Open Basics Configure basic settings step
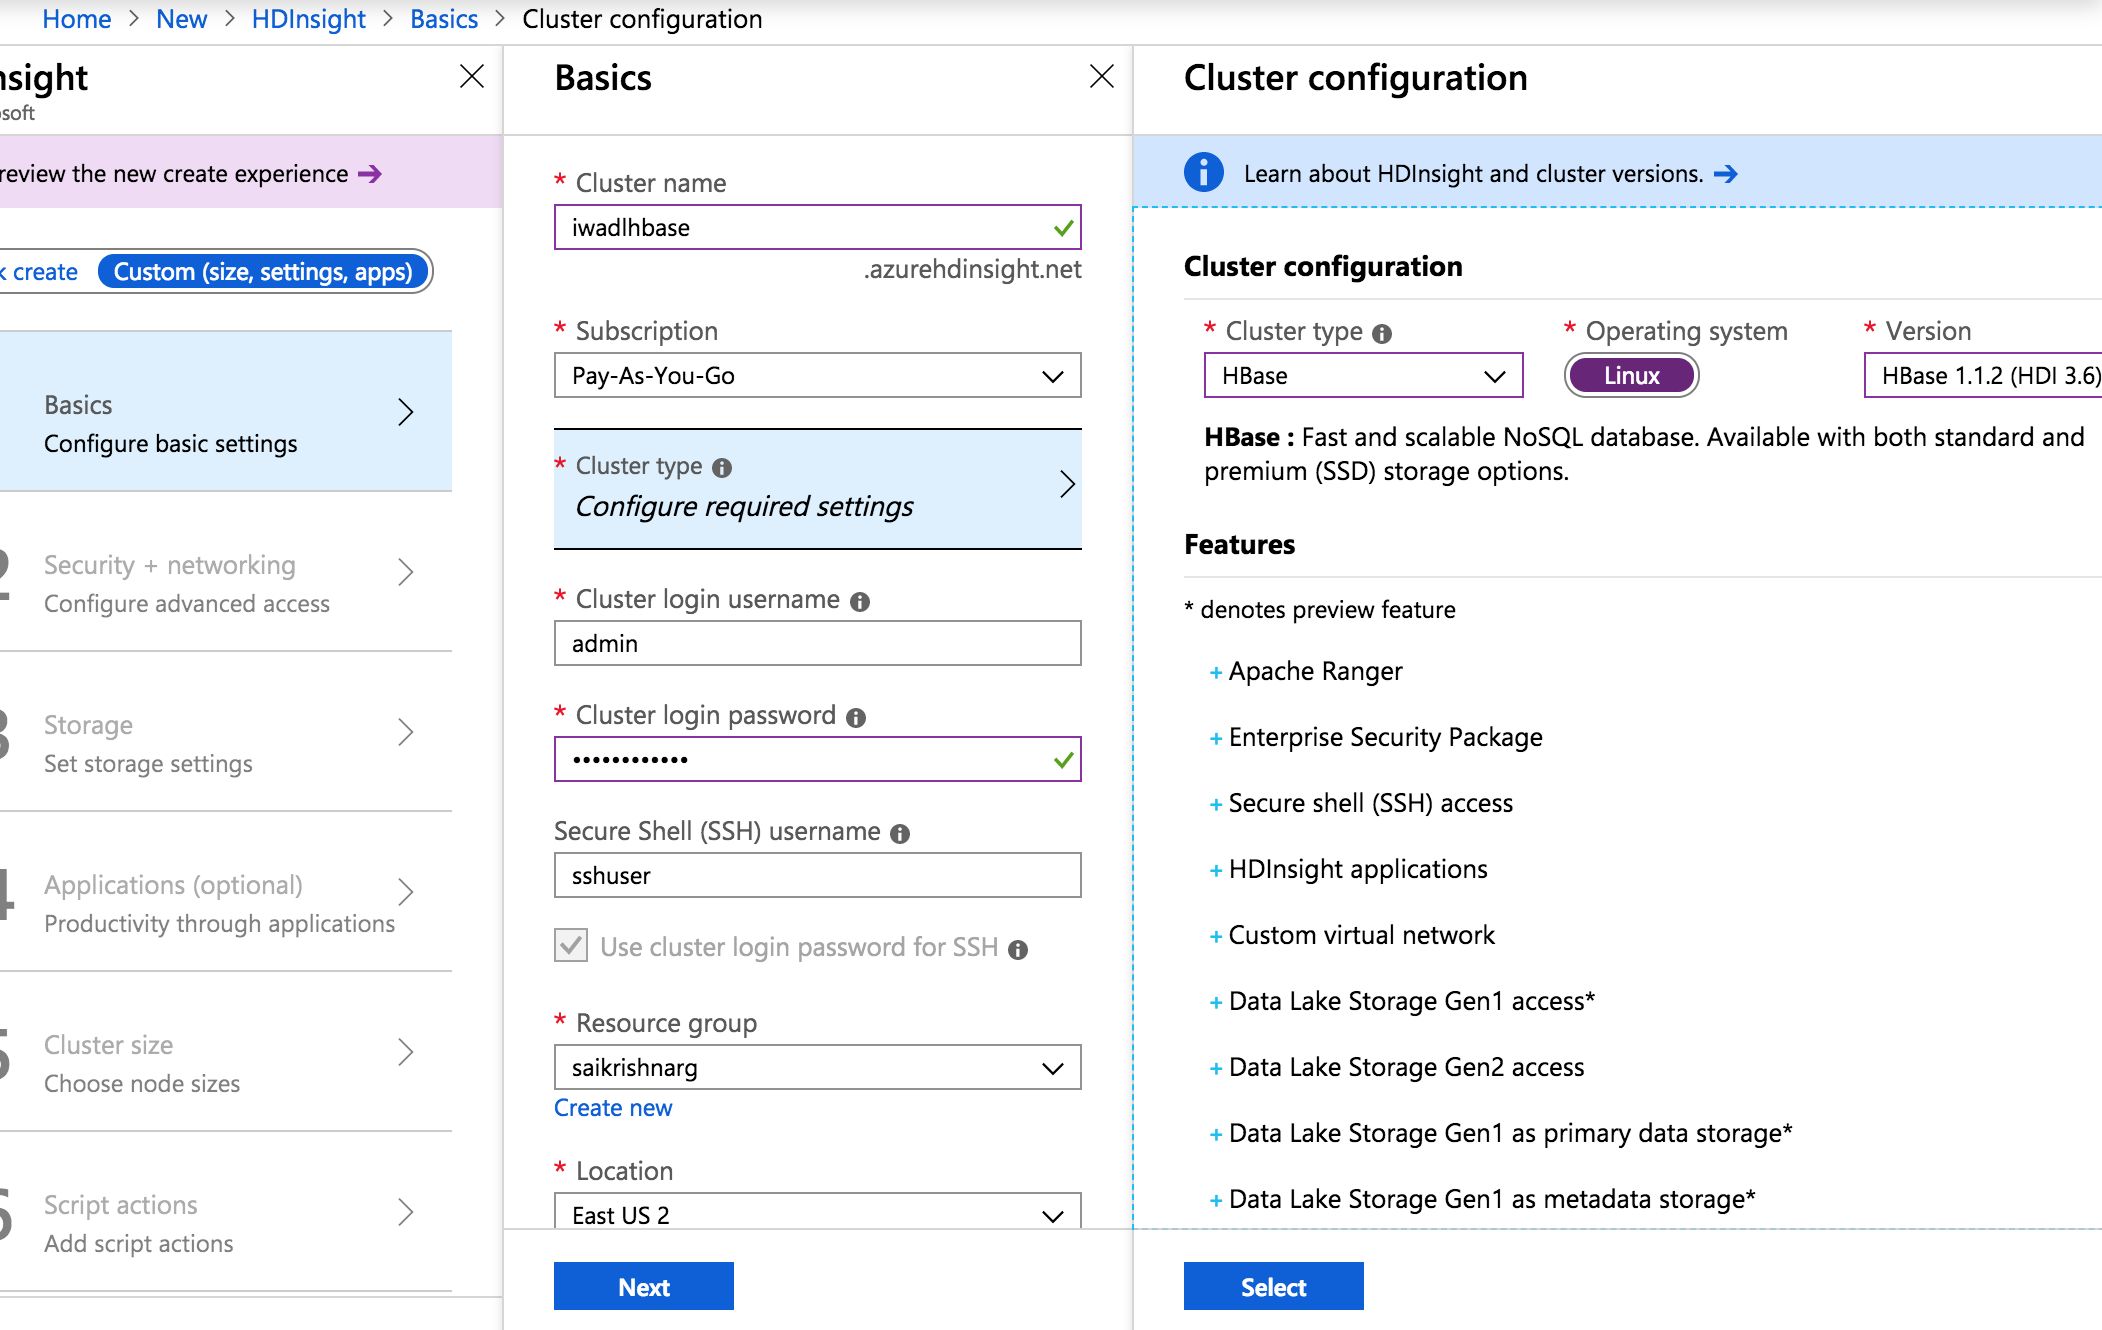Screen dimensions: 2102x1330 coord(226,412)
